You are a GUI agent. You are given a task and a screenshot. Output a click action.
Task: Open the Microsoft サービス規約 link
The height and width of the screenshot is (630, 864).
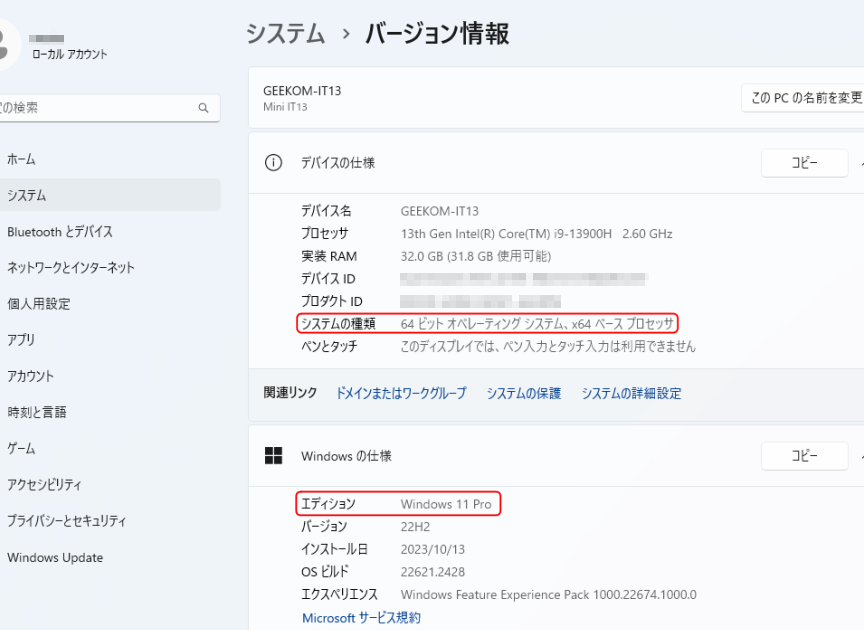tap(361, 618)
